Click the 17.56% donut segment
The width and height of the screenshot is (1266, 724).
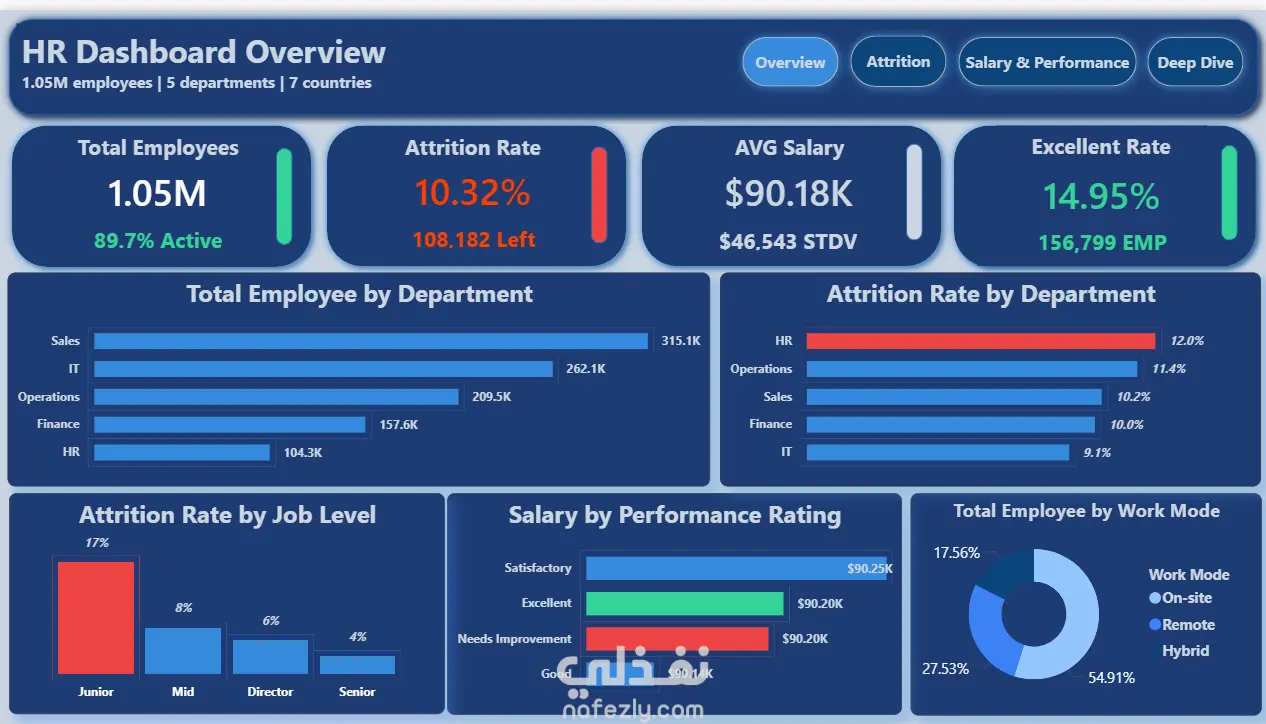1005,573
